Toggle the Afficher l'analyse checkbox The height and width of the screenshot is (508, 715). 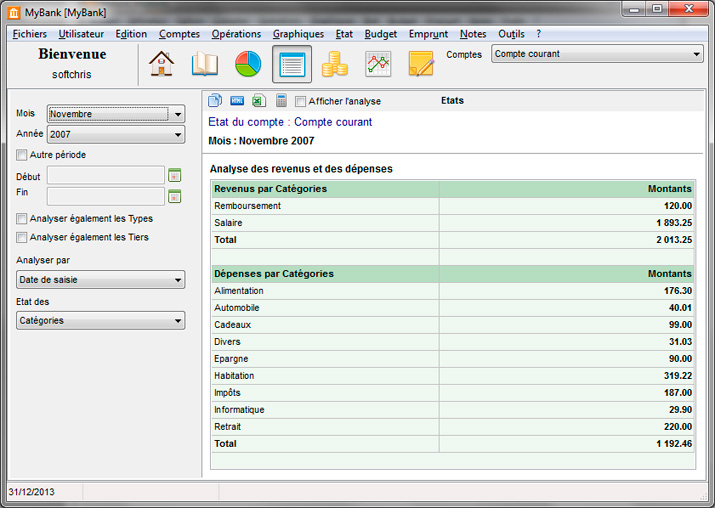301,101
